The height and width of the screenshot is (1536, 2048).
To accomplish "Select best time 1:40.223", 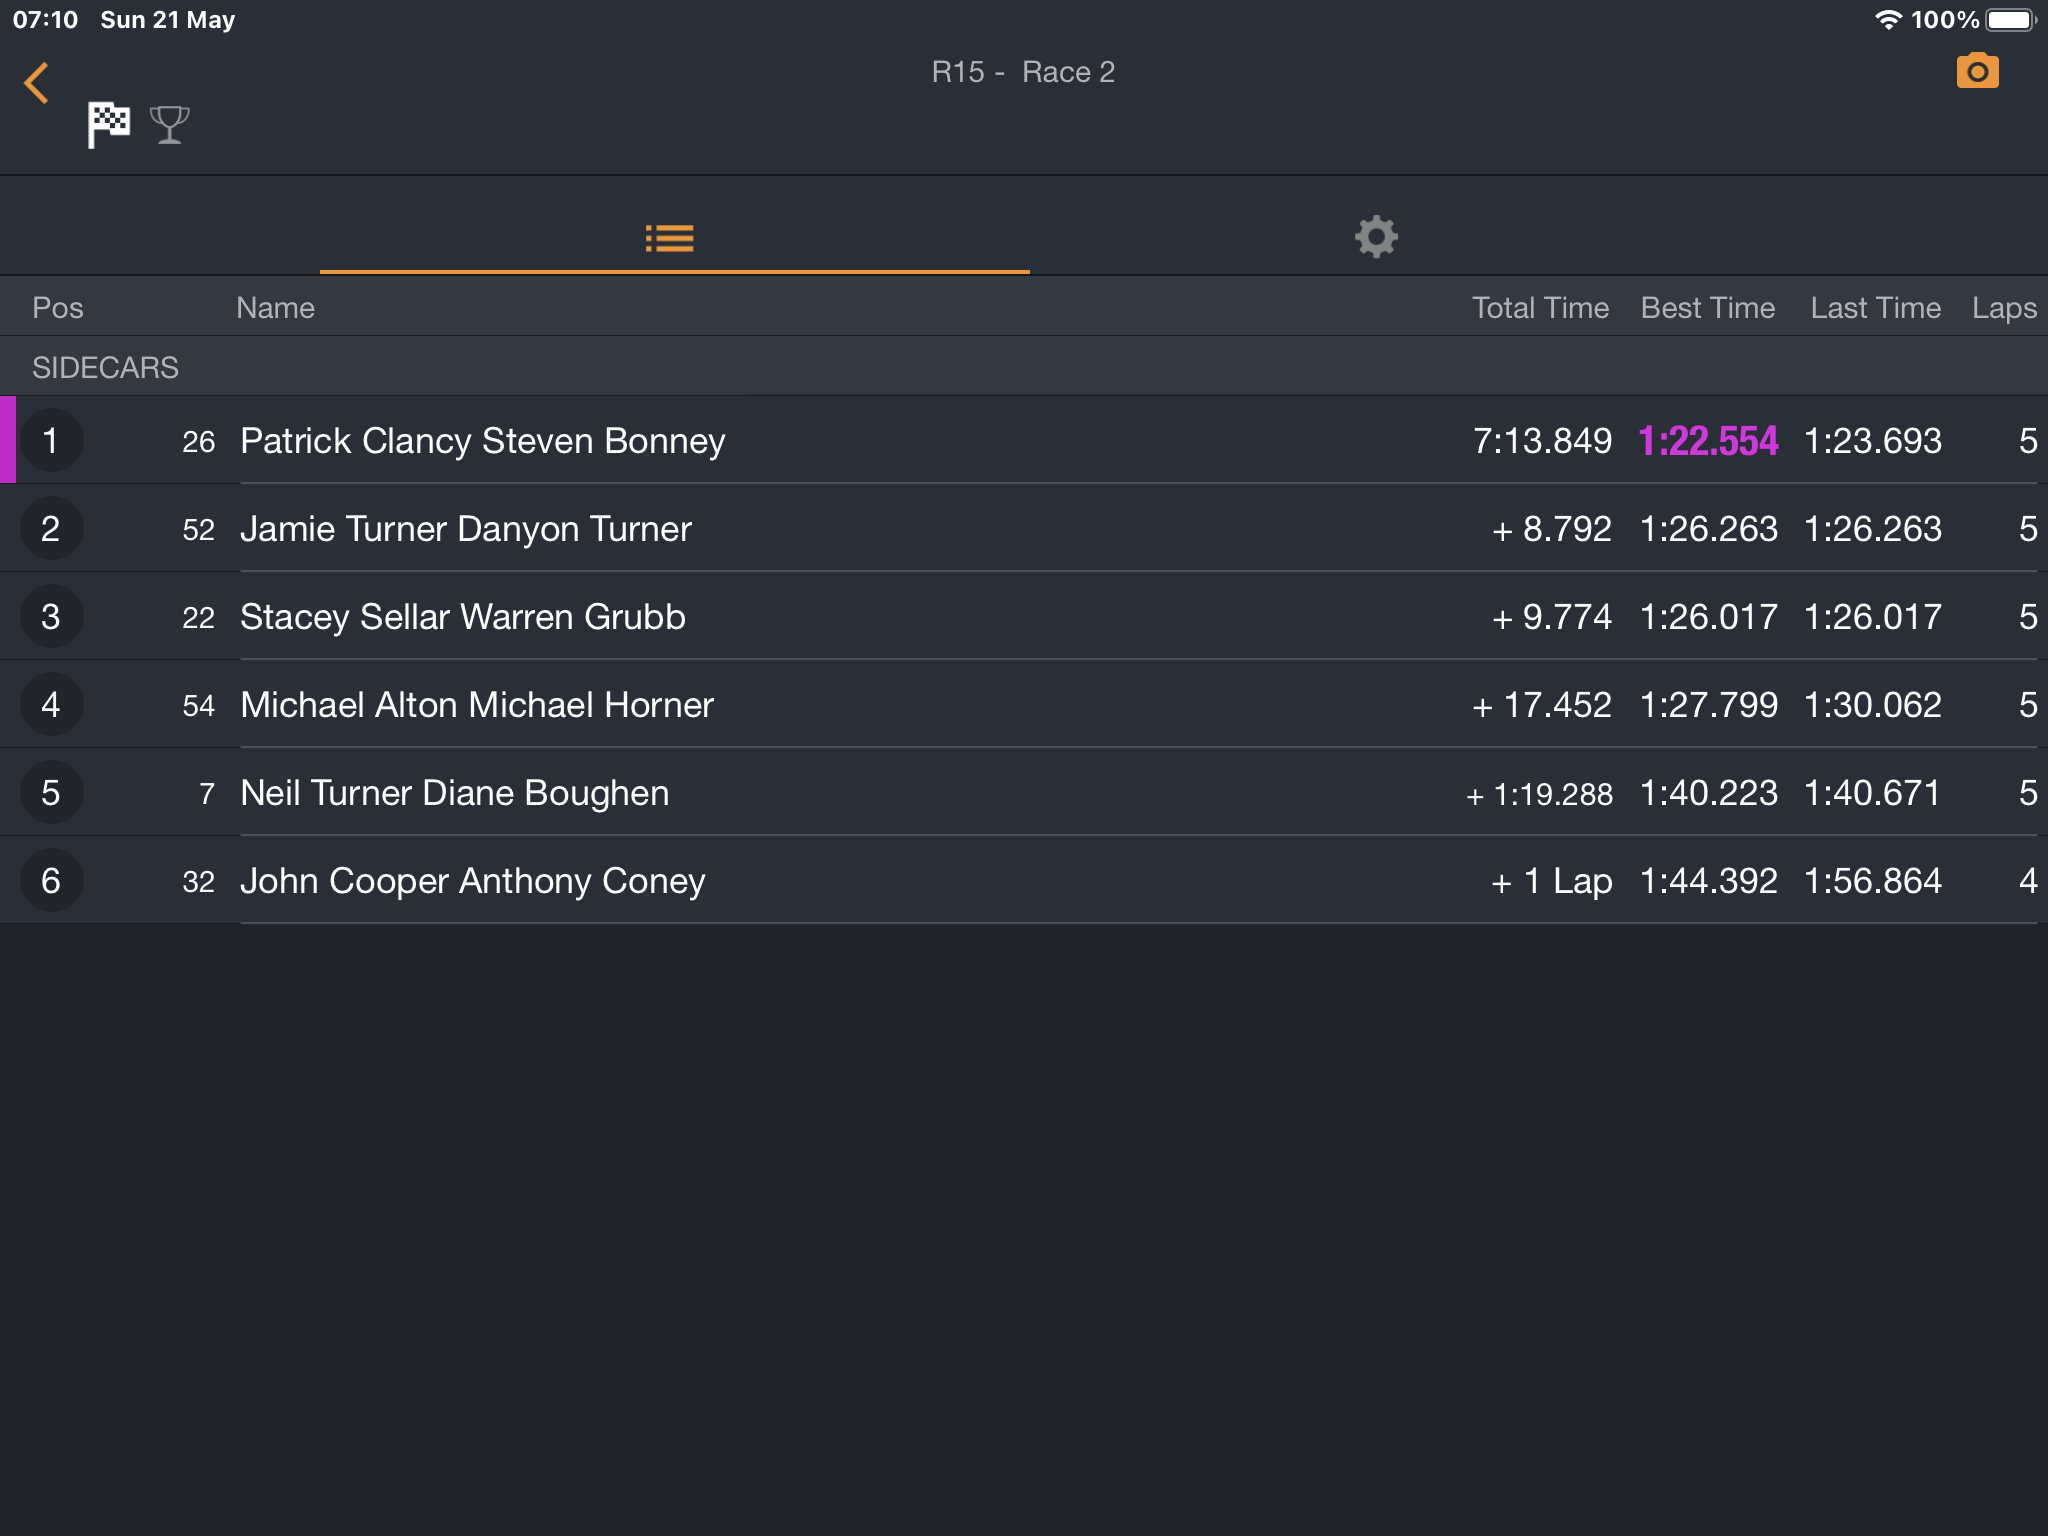I will click(x=1709, y=793).
